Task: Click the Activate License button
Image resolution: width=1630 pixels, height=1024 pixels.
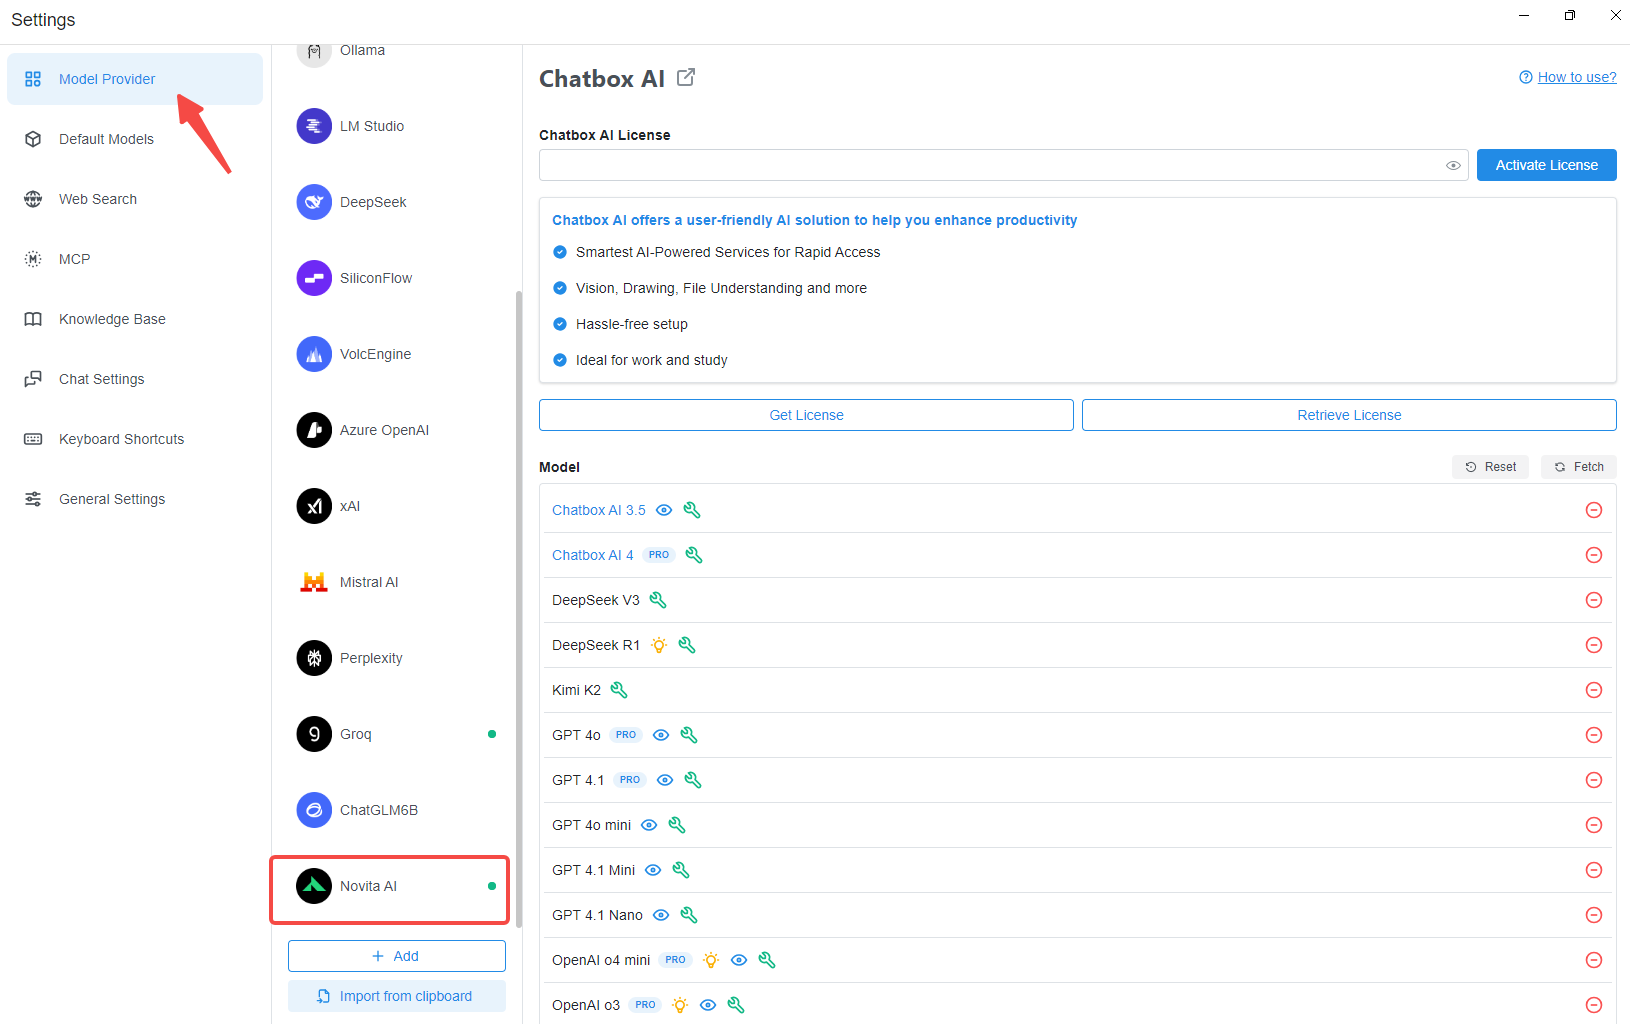Action: coord(1546,165)
